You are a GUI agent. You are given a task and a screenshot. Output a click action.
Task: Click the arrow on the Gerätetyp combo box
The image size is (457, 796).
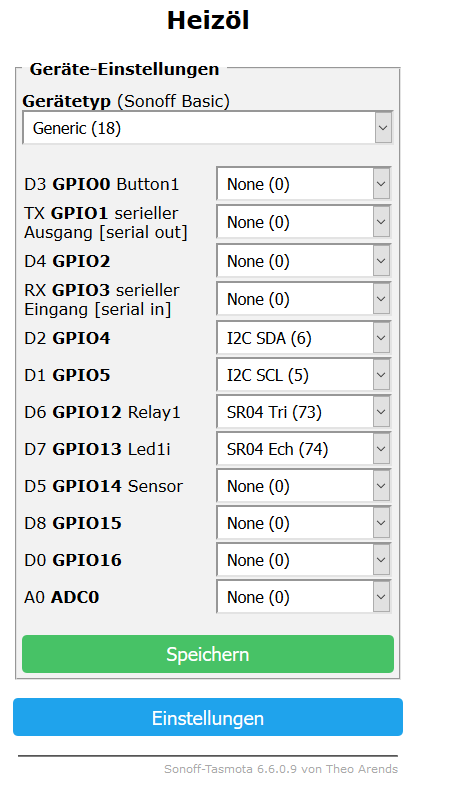[383, 127]
